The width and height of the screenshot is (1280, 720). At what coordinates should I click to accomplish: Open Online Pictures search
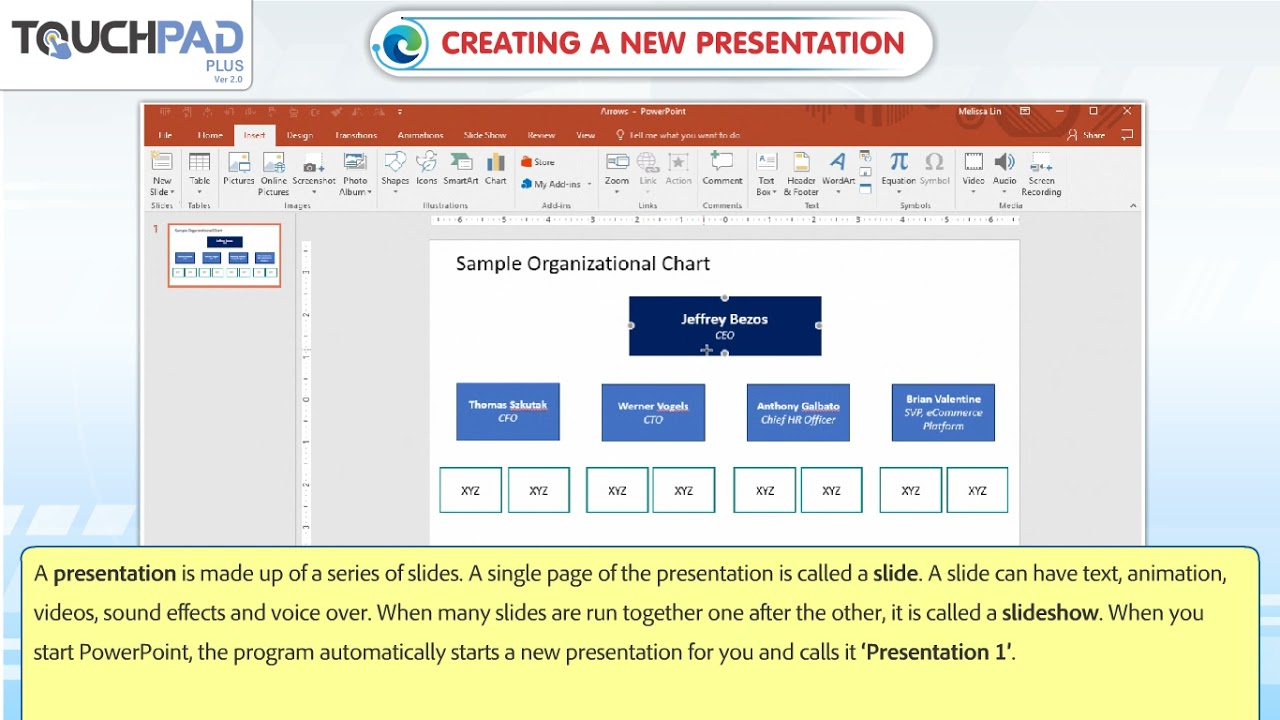273,173
